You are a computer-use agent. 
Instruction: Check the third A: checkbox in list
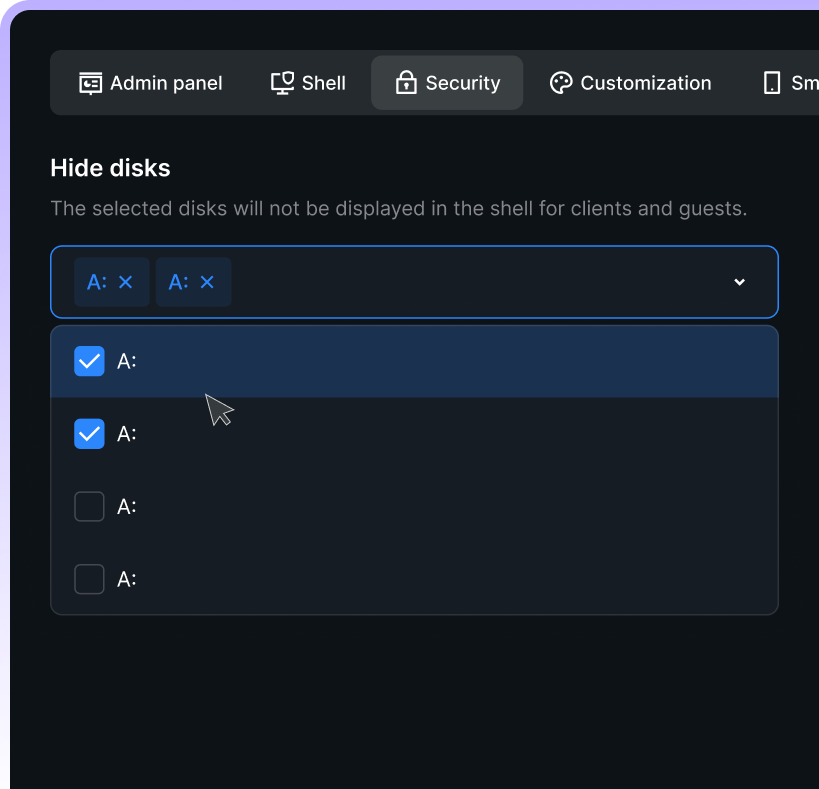[x=89, y=507]
